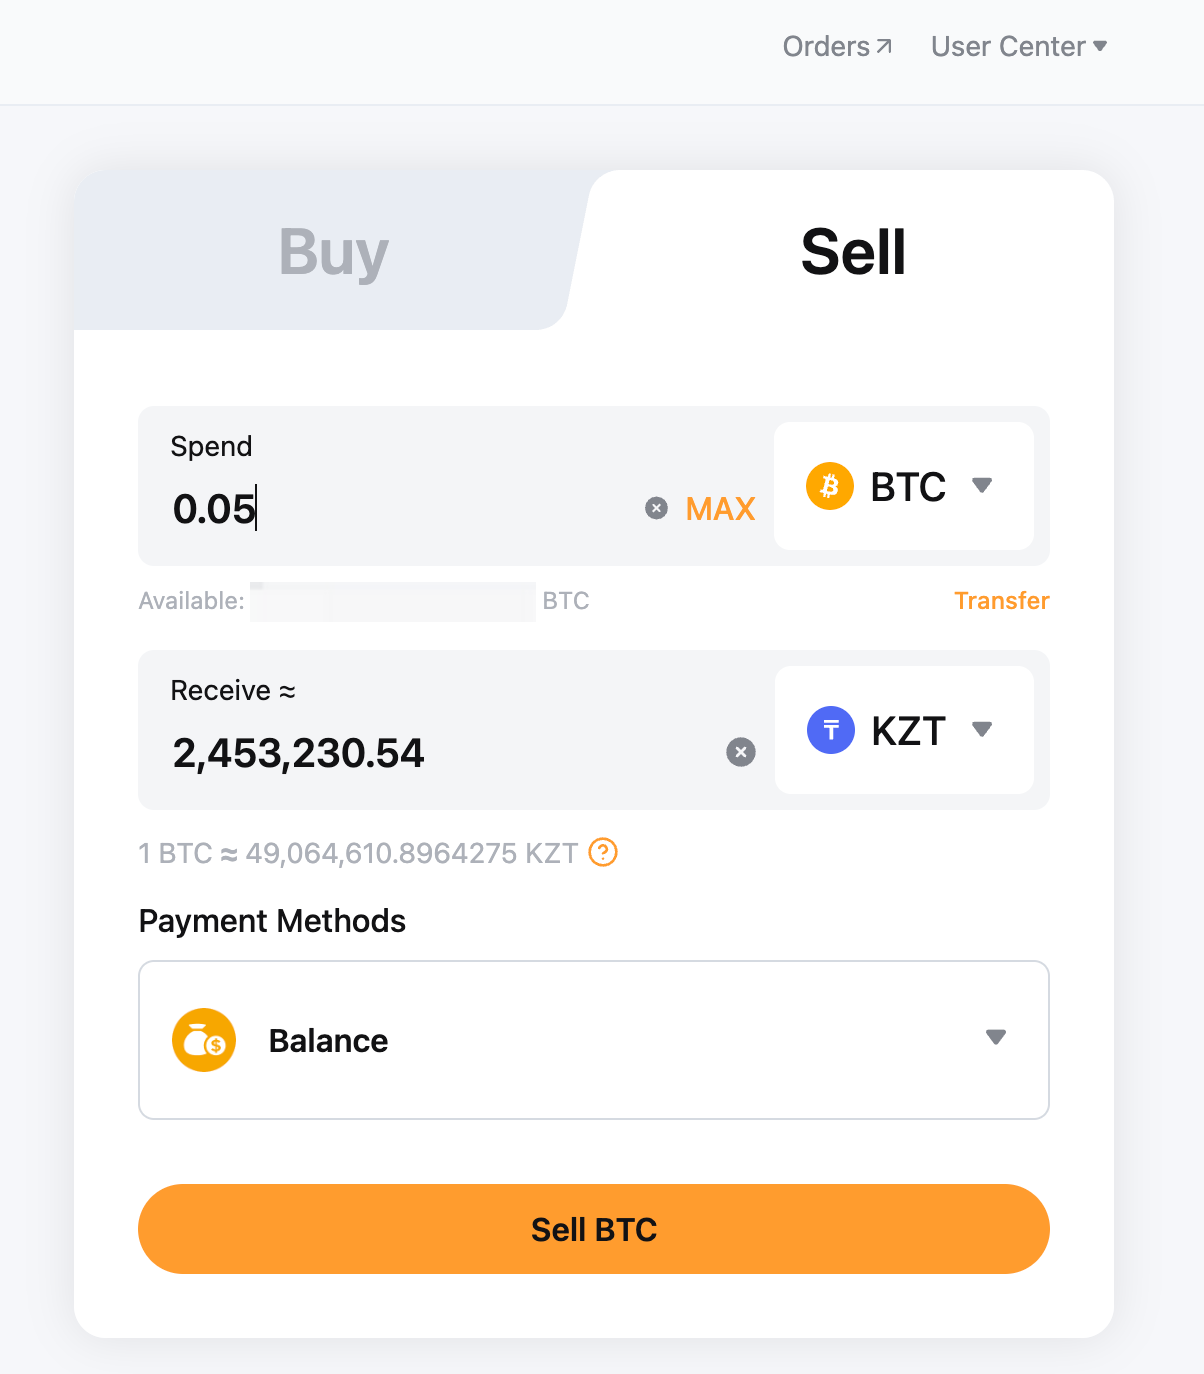
Task: Expand the KZT currency dropdown arrow
Action: [982, 729]
